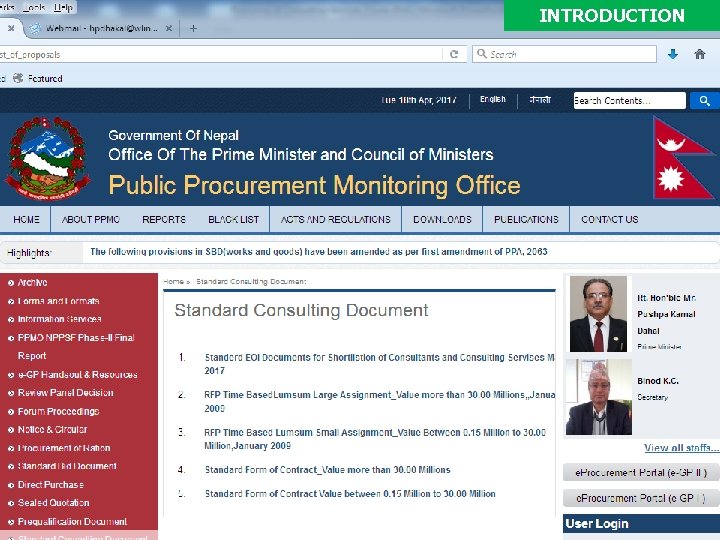Open eProcurement Portal (e-GP I) button
The height and width of the screenshot is (540, 720).
(x=641, y=498)
